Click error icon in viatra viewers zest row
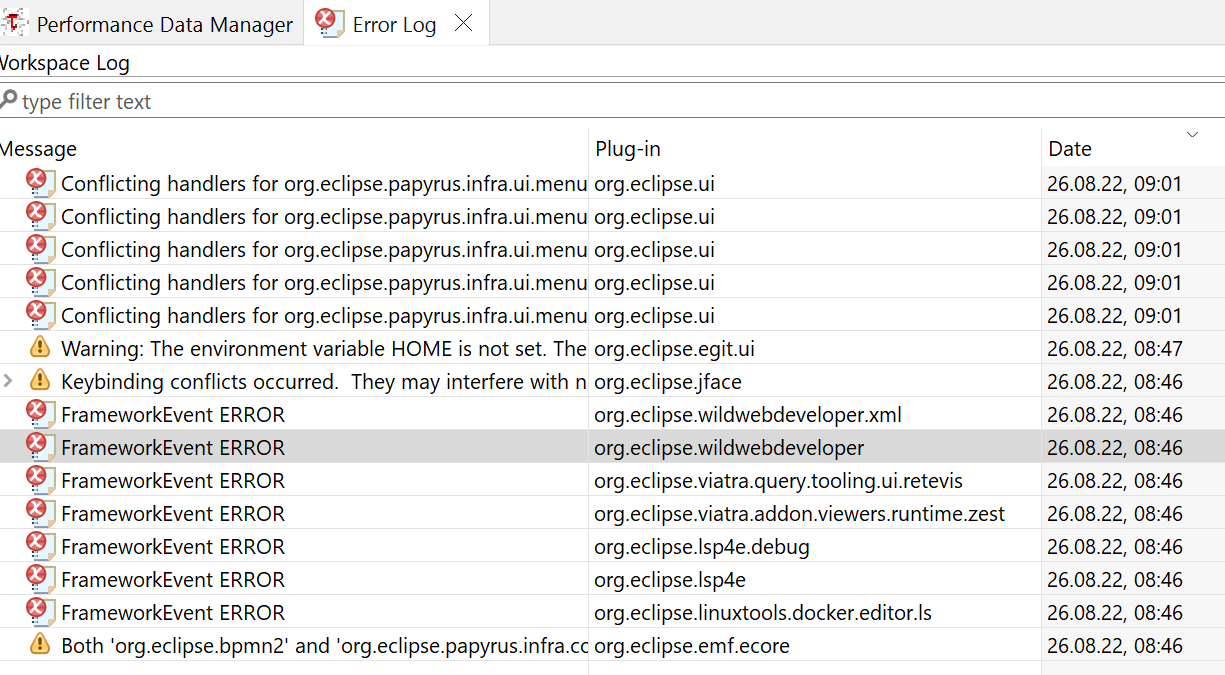The image size is (1225, 675). point(40,512)
